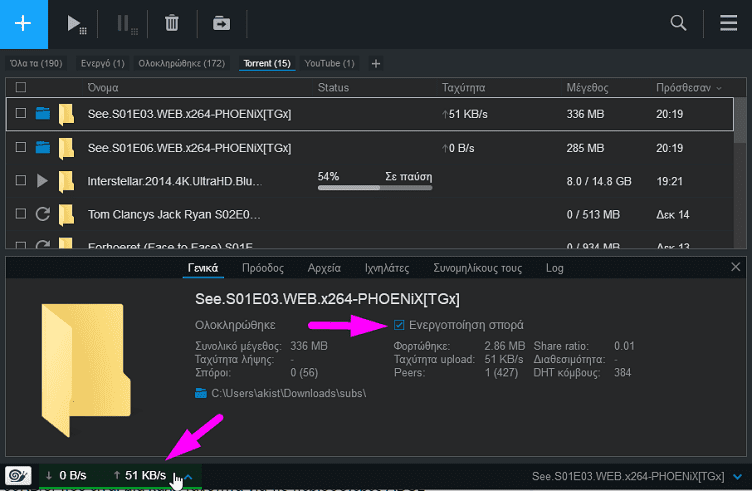Click the Σε παύση paused status text

click(409, 176)
